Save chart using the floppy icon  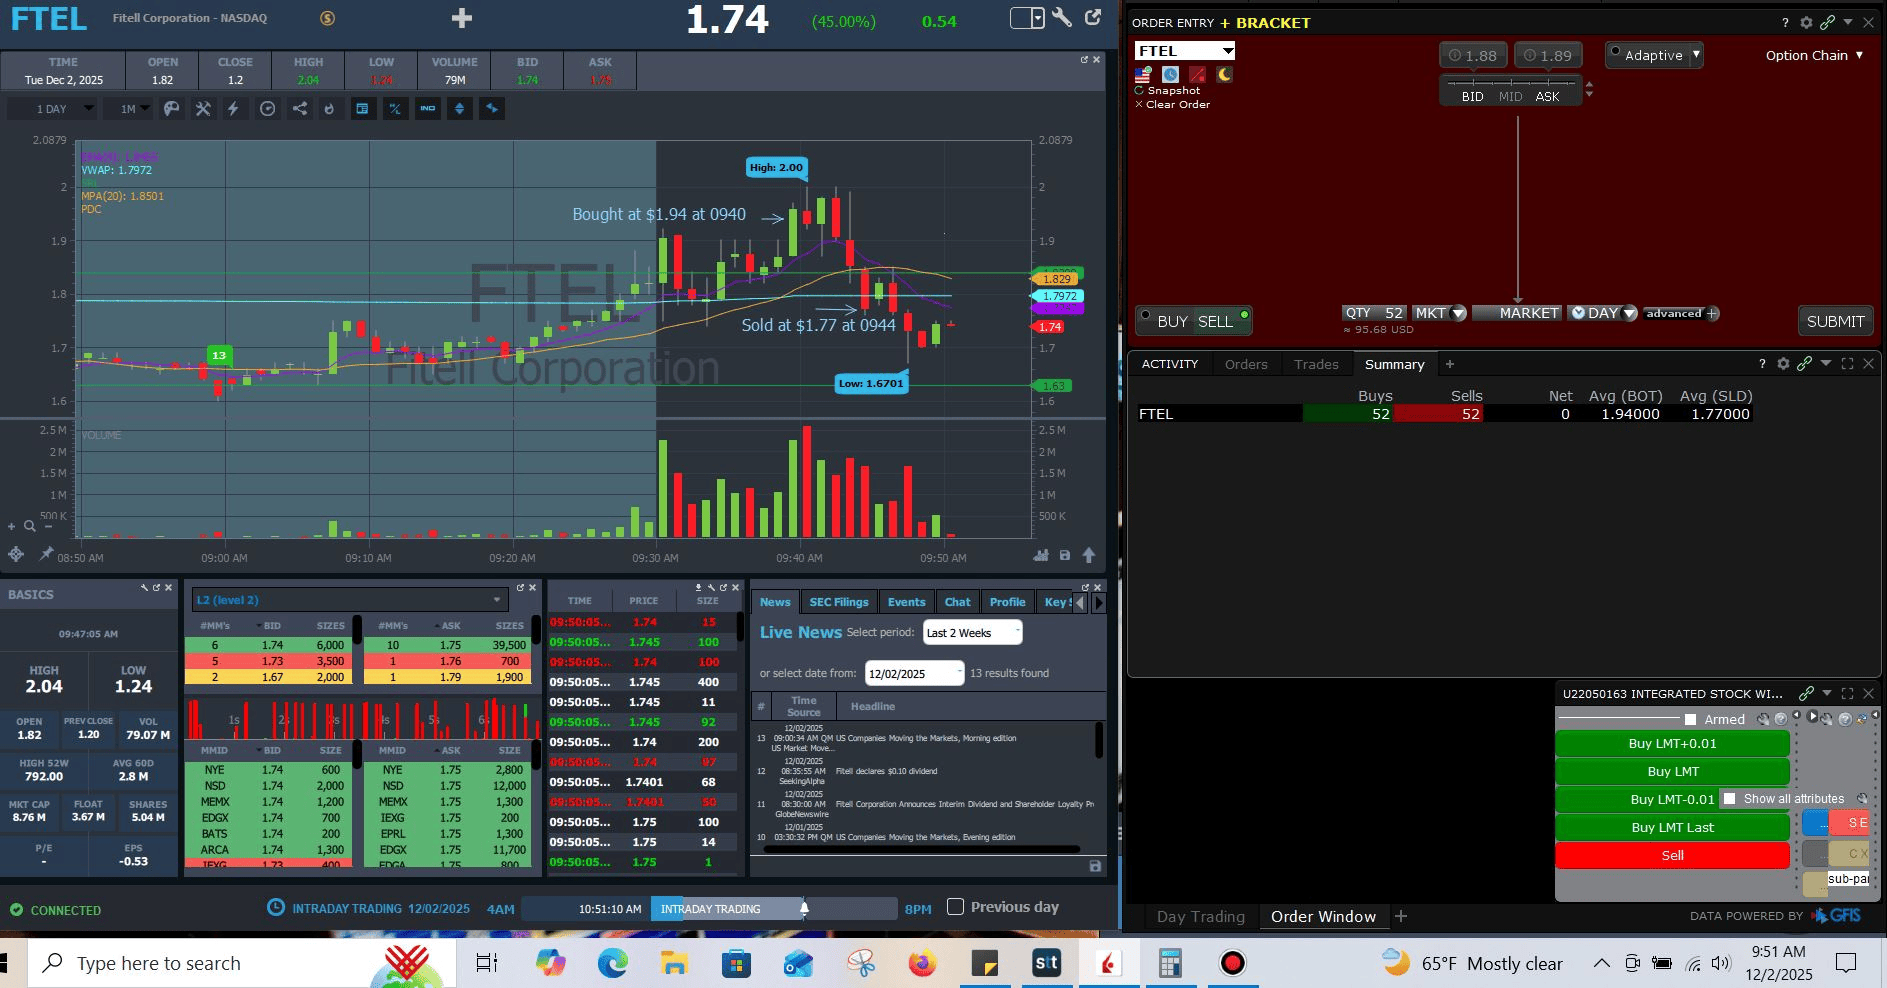tap(1065, 555)
